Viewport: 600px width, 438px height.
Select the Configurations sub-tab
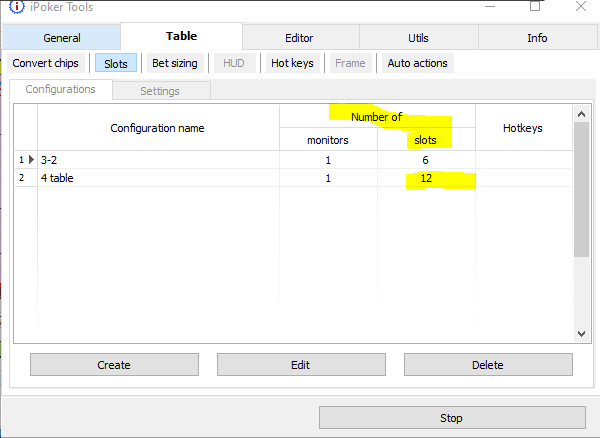point(60,90)
